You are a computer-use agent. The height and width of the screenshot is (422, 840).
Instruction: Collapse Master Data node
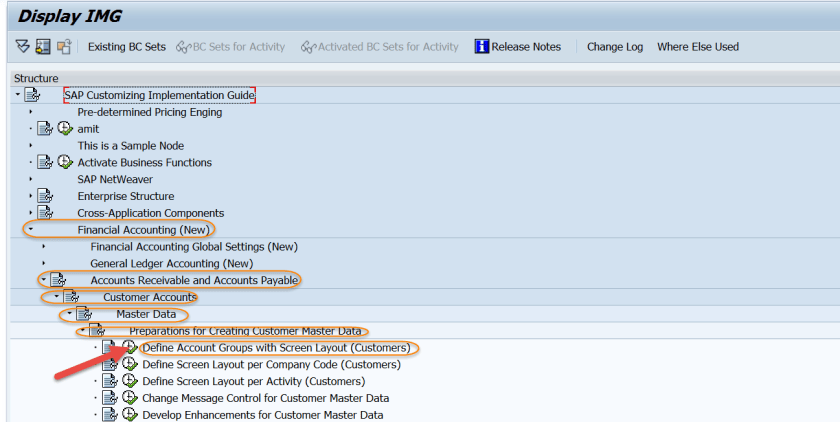pyautogui.click(x=69, y=313)
